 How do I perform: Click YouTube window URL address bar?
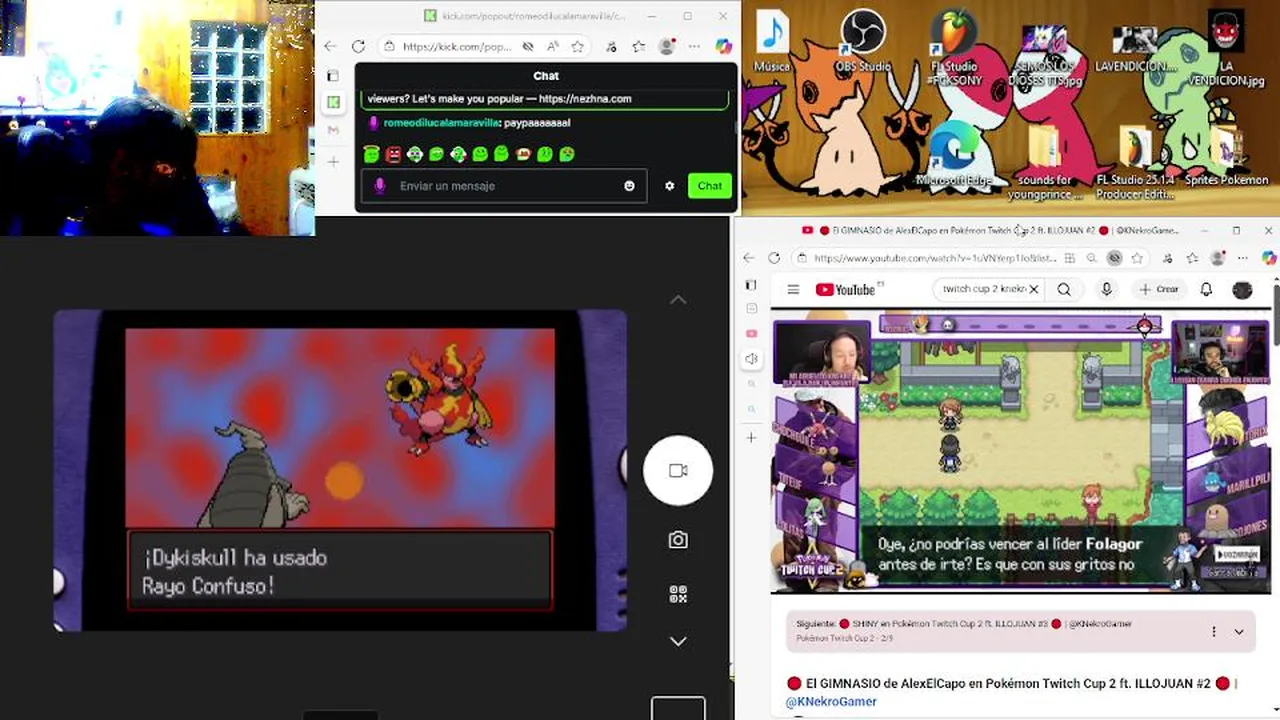point(934,258)
